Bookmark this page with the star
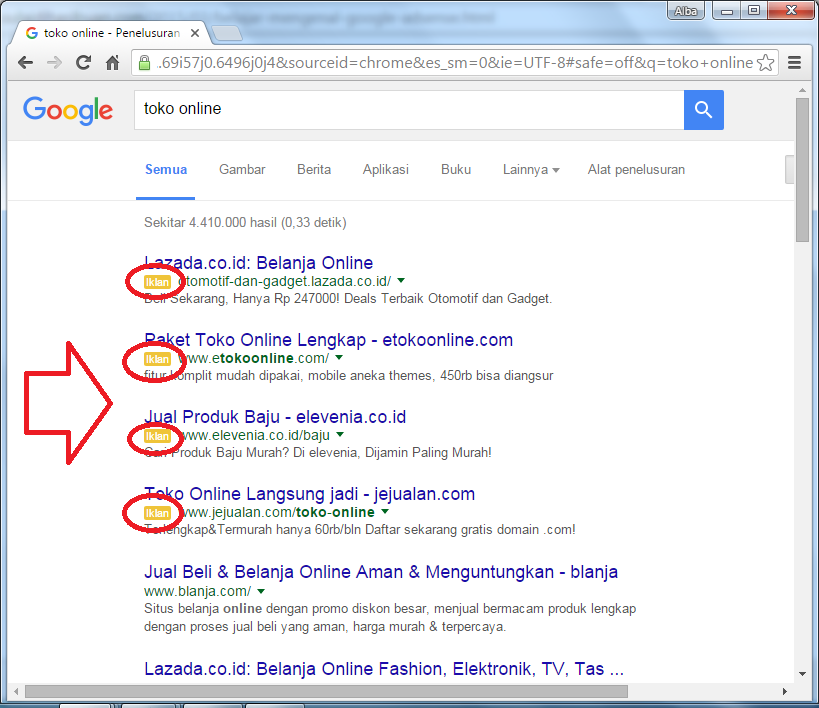 [x=766, y=62]
